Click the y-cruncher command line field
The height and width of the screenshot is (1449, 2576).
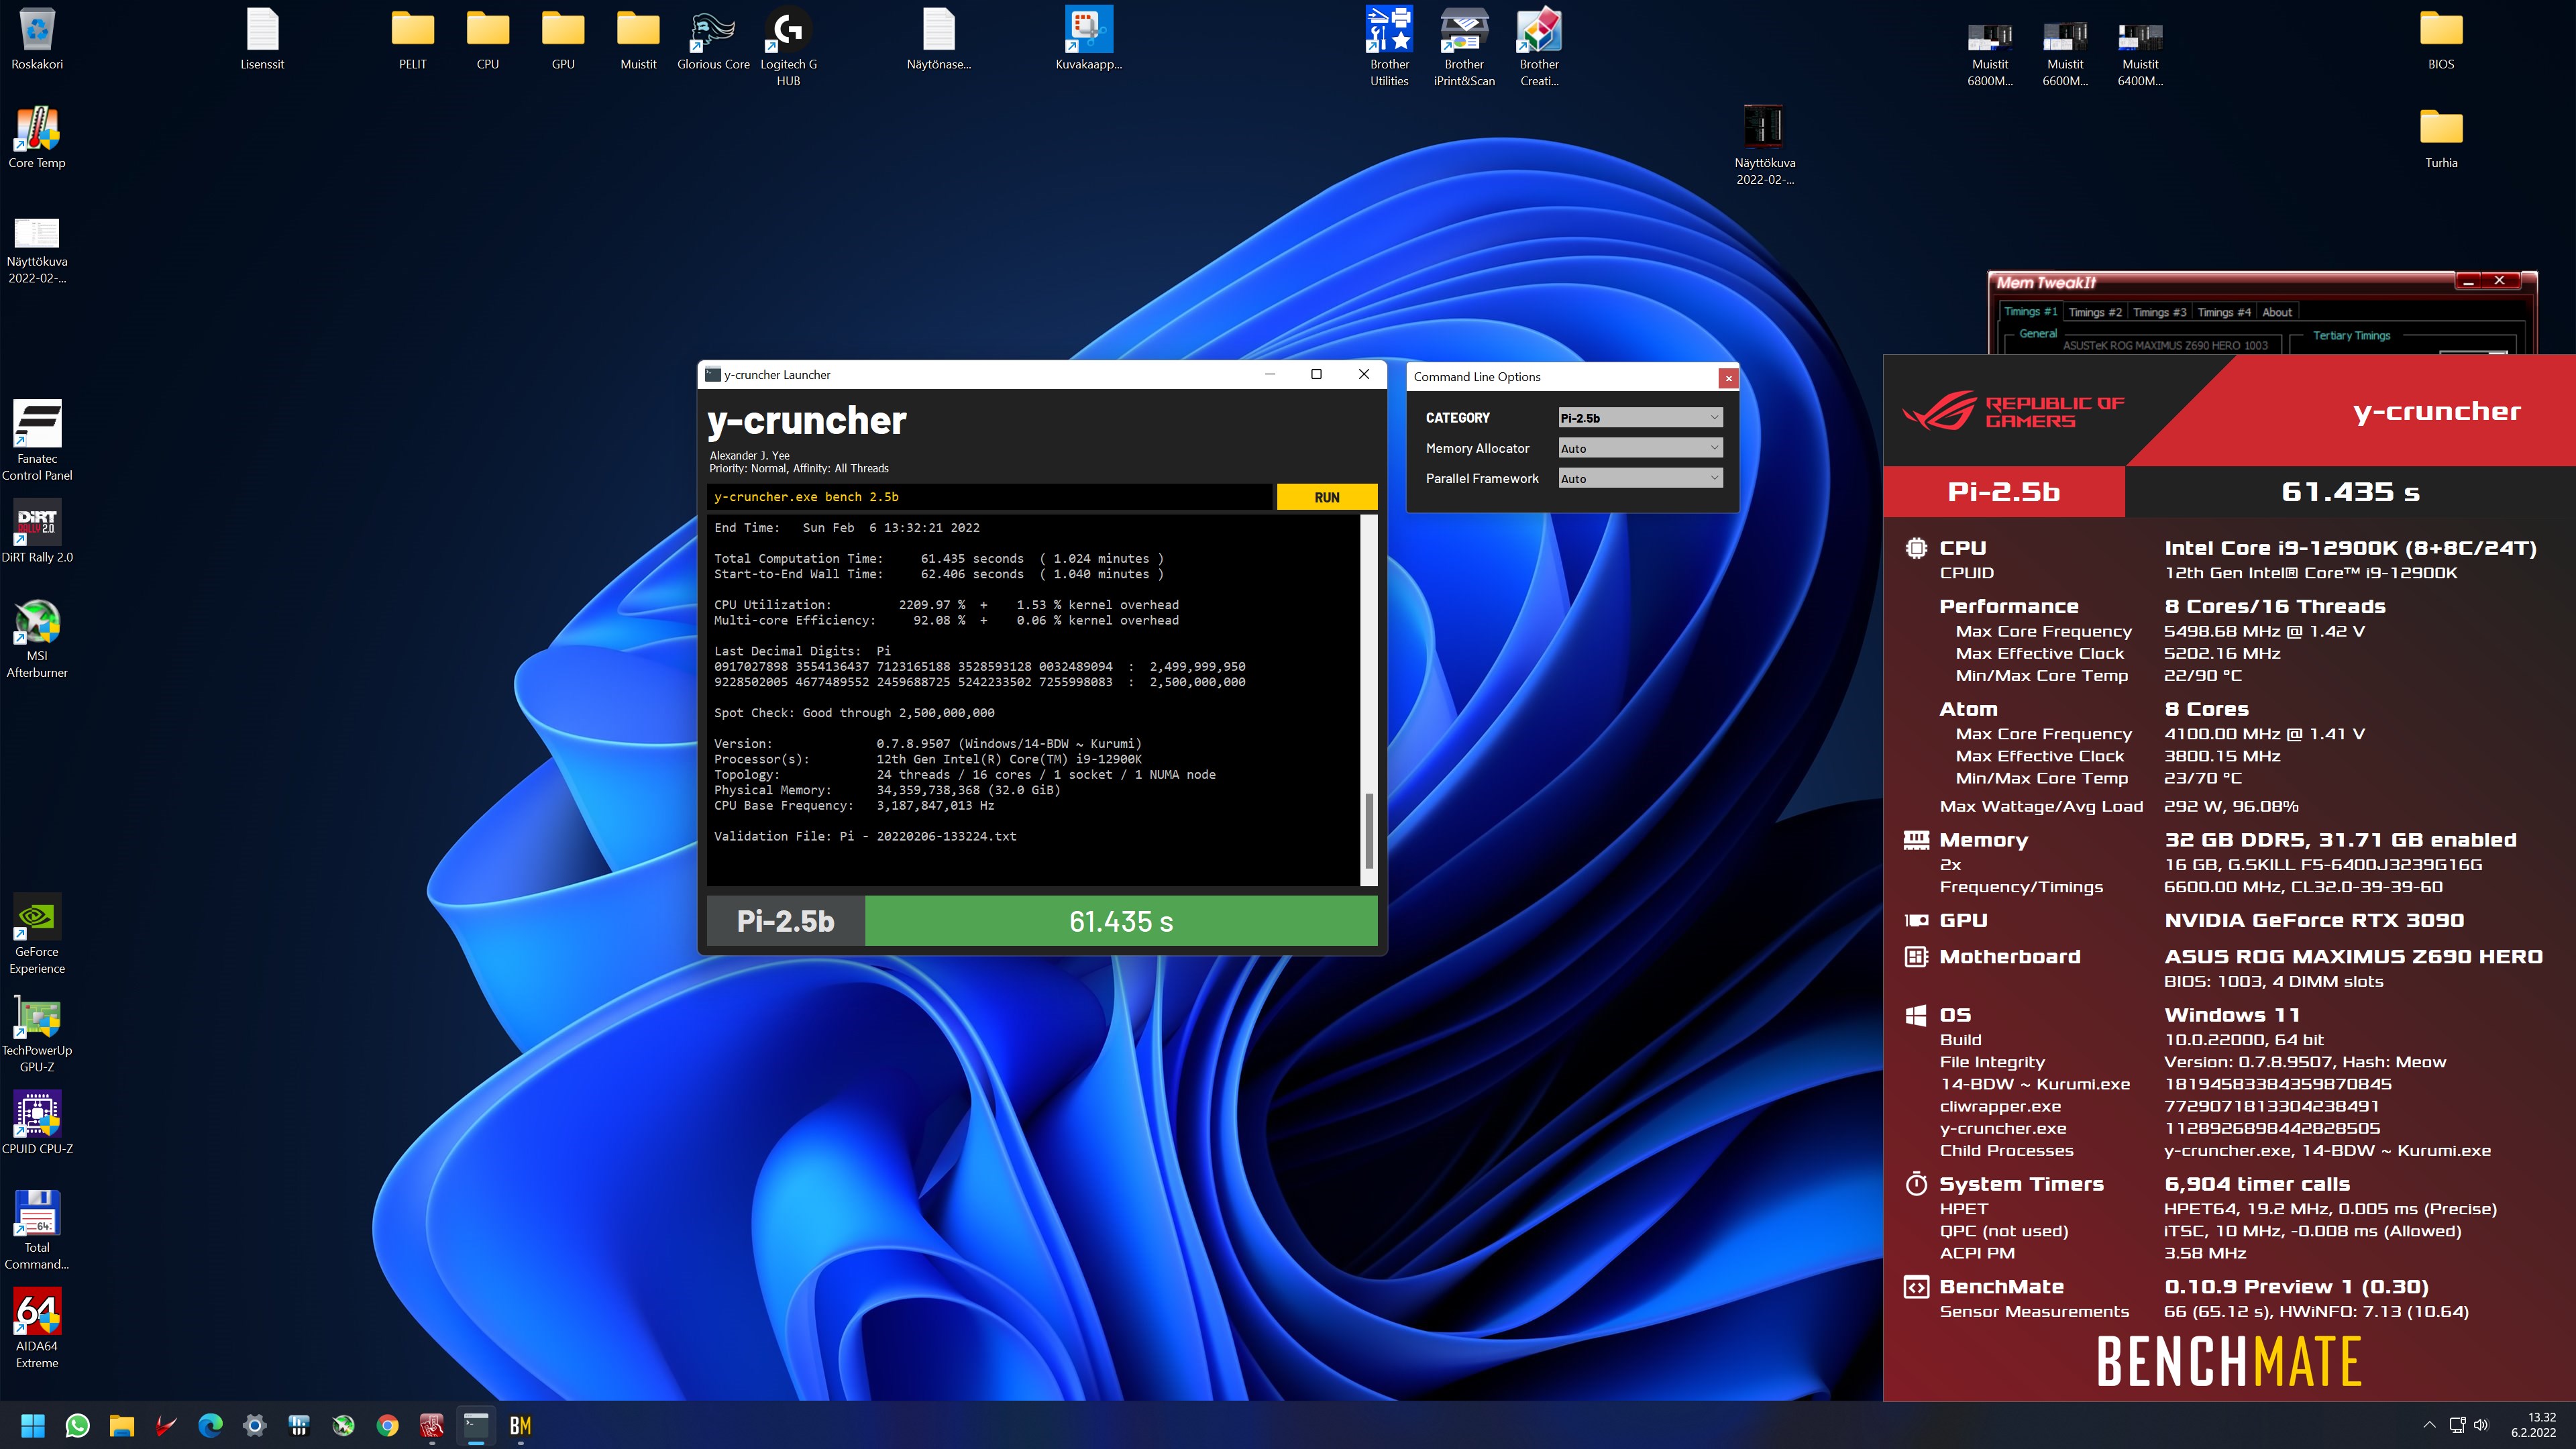989,497
